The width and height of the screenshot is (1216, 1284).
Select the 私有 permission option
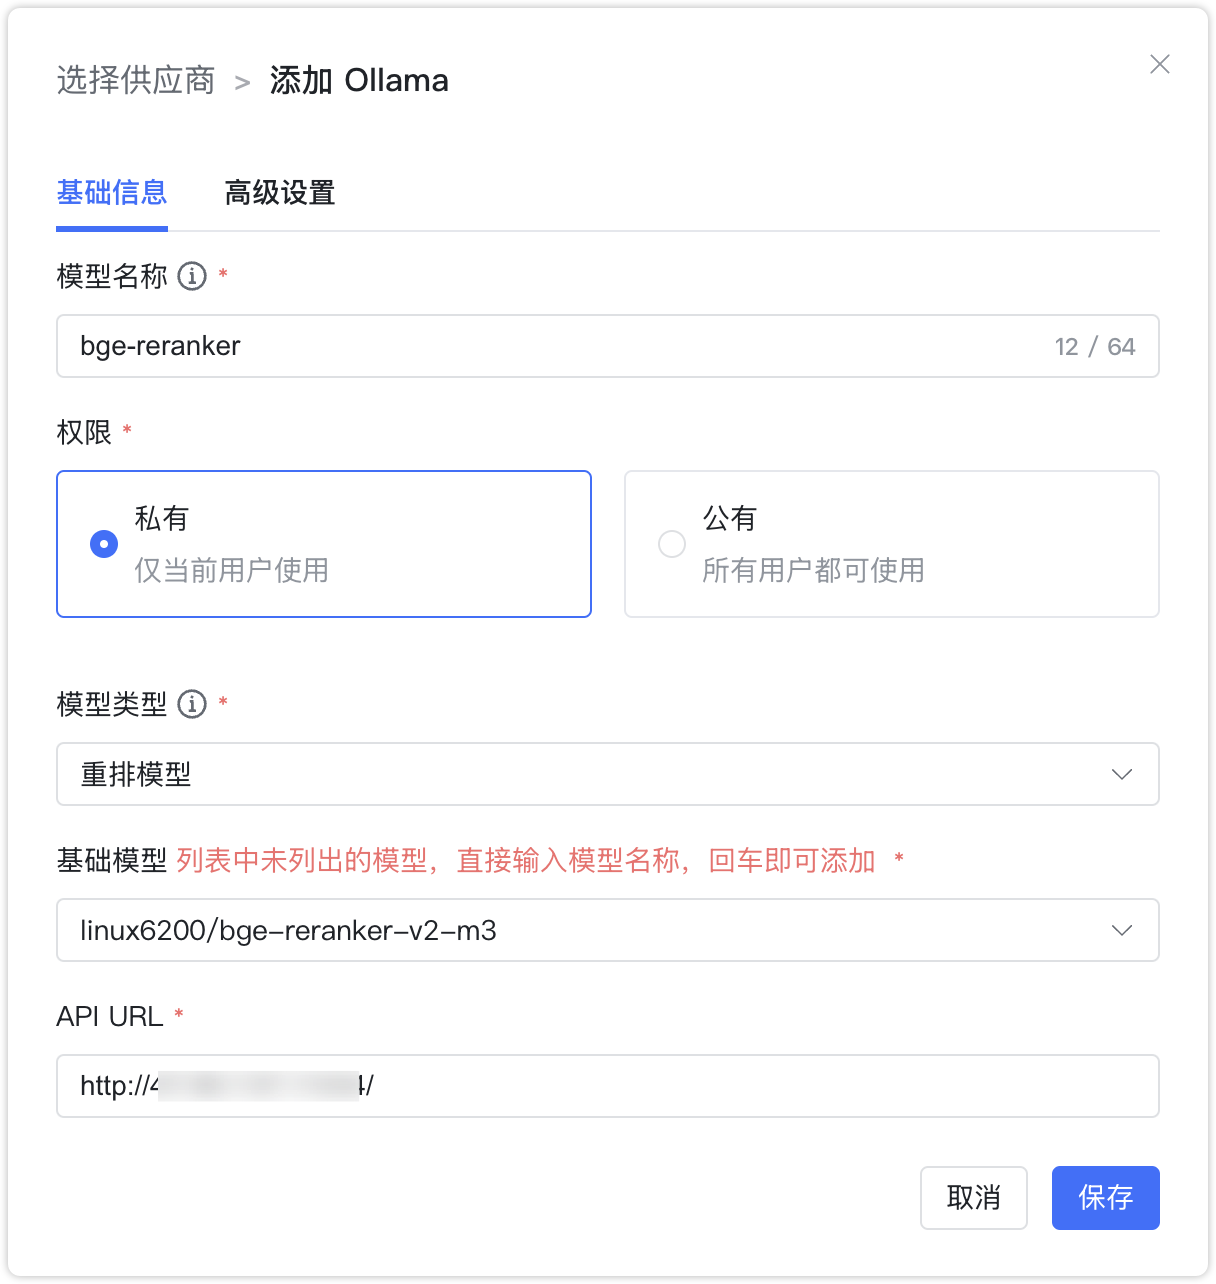point(324,543)
